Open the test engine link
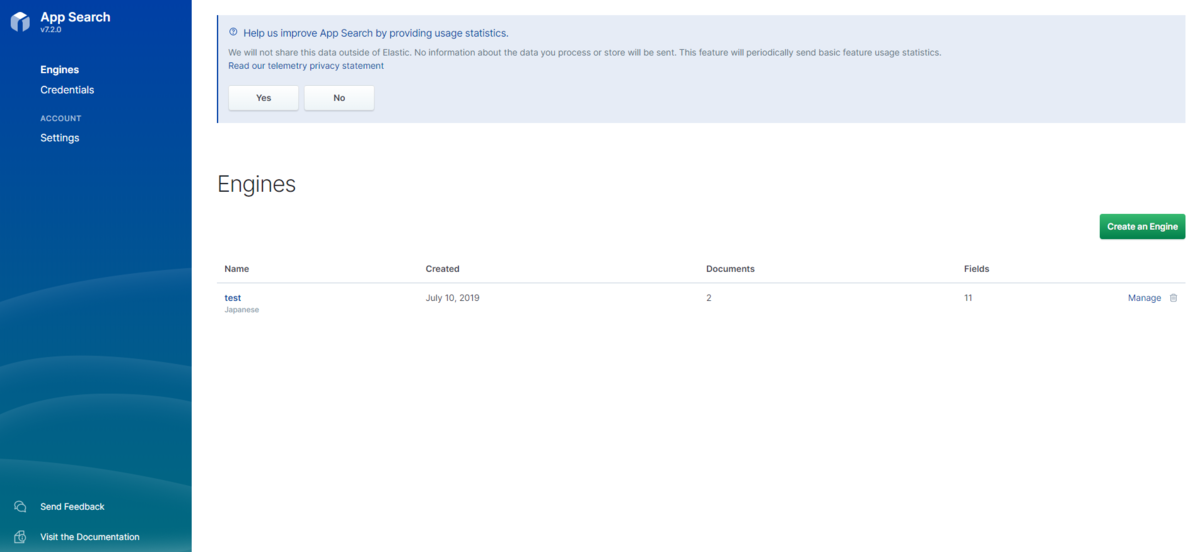The width and height of the screenshot is (1200, 552). [x=232, y=298]
